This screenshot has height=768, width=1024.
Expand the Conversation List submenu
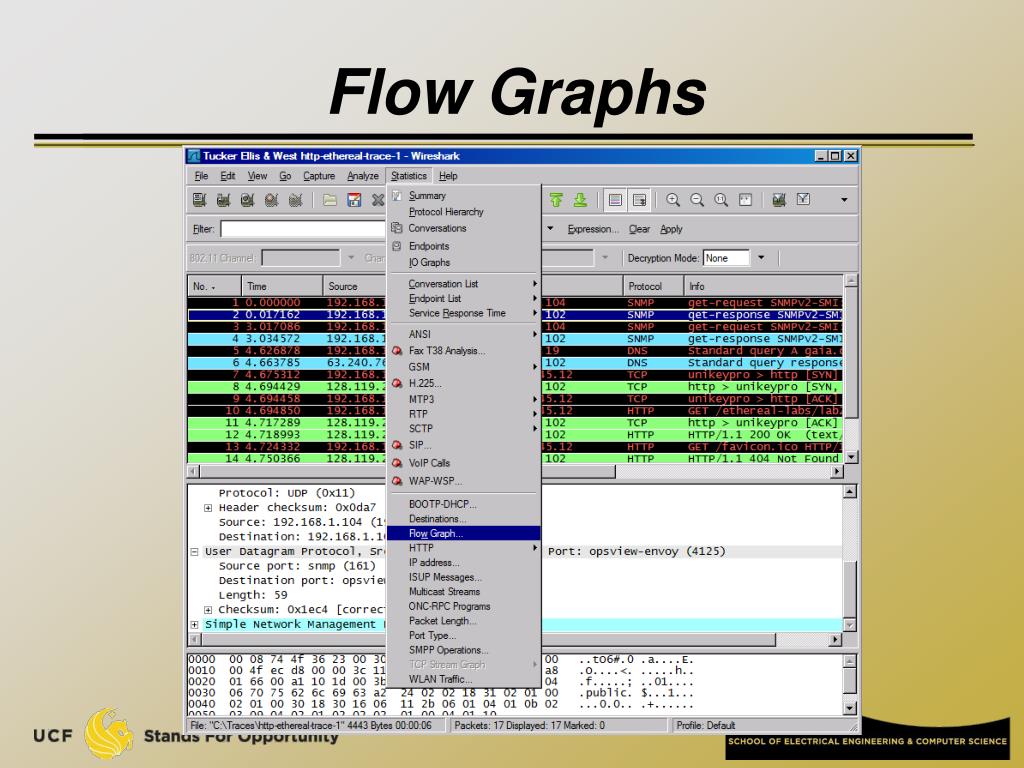point(464,284)
